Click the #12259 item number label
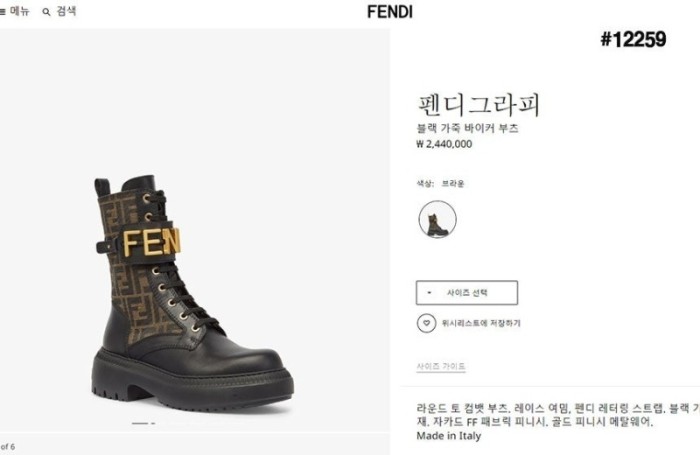 point(633,40)
